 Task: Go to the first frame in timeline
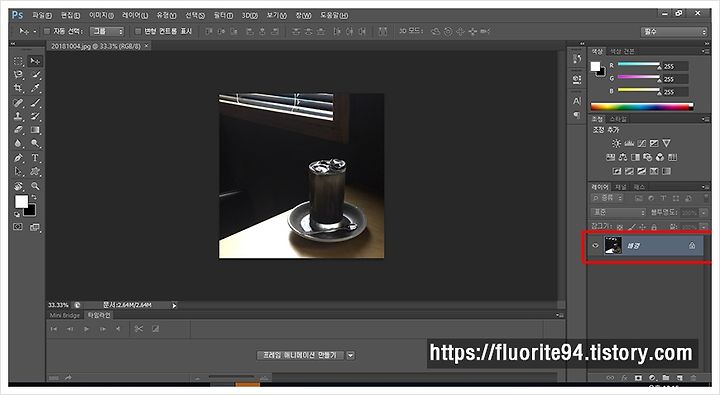[x=54, y=329]
